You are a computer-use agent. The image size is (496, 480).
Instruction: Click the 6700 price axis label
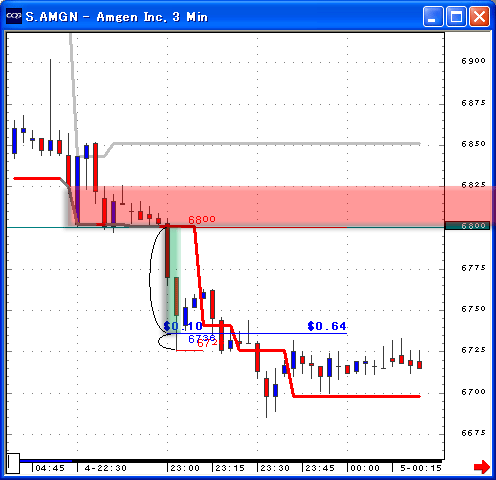[473, 391]
